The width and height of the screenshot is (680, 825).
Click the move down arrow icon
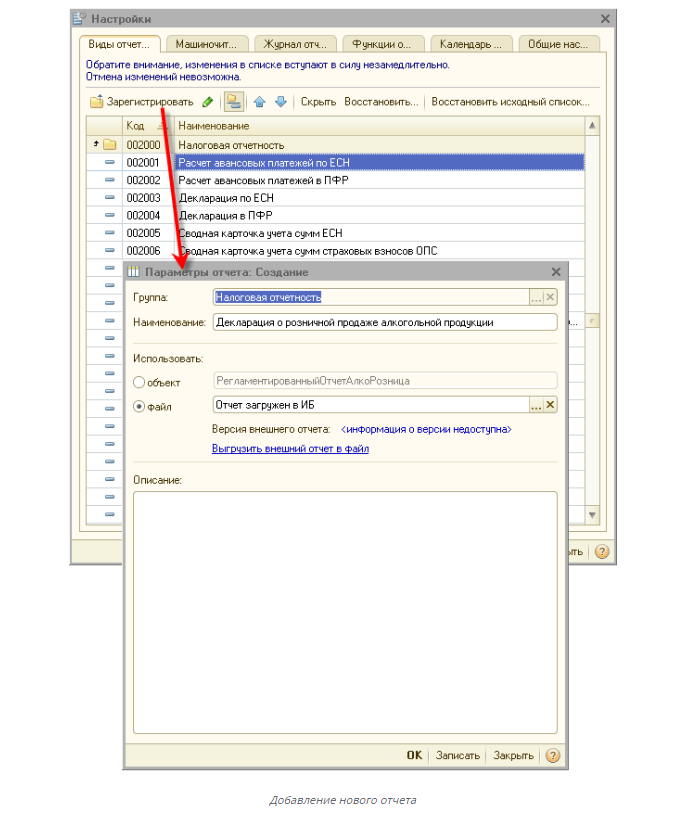point(281,102)
